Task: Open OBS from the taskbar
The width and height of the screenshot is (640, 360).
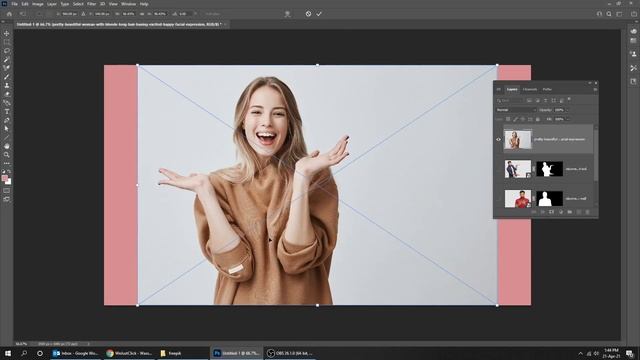Action: (290, 353)
